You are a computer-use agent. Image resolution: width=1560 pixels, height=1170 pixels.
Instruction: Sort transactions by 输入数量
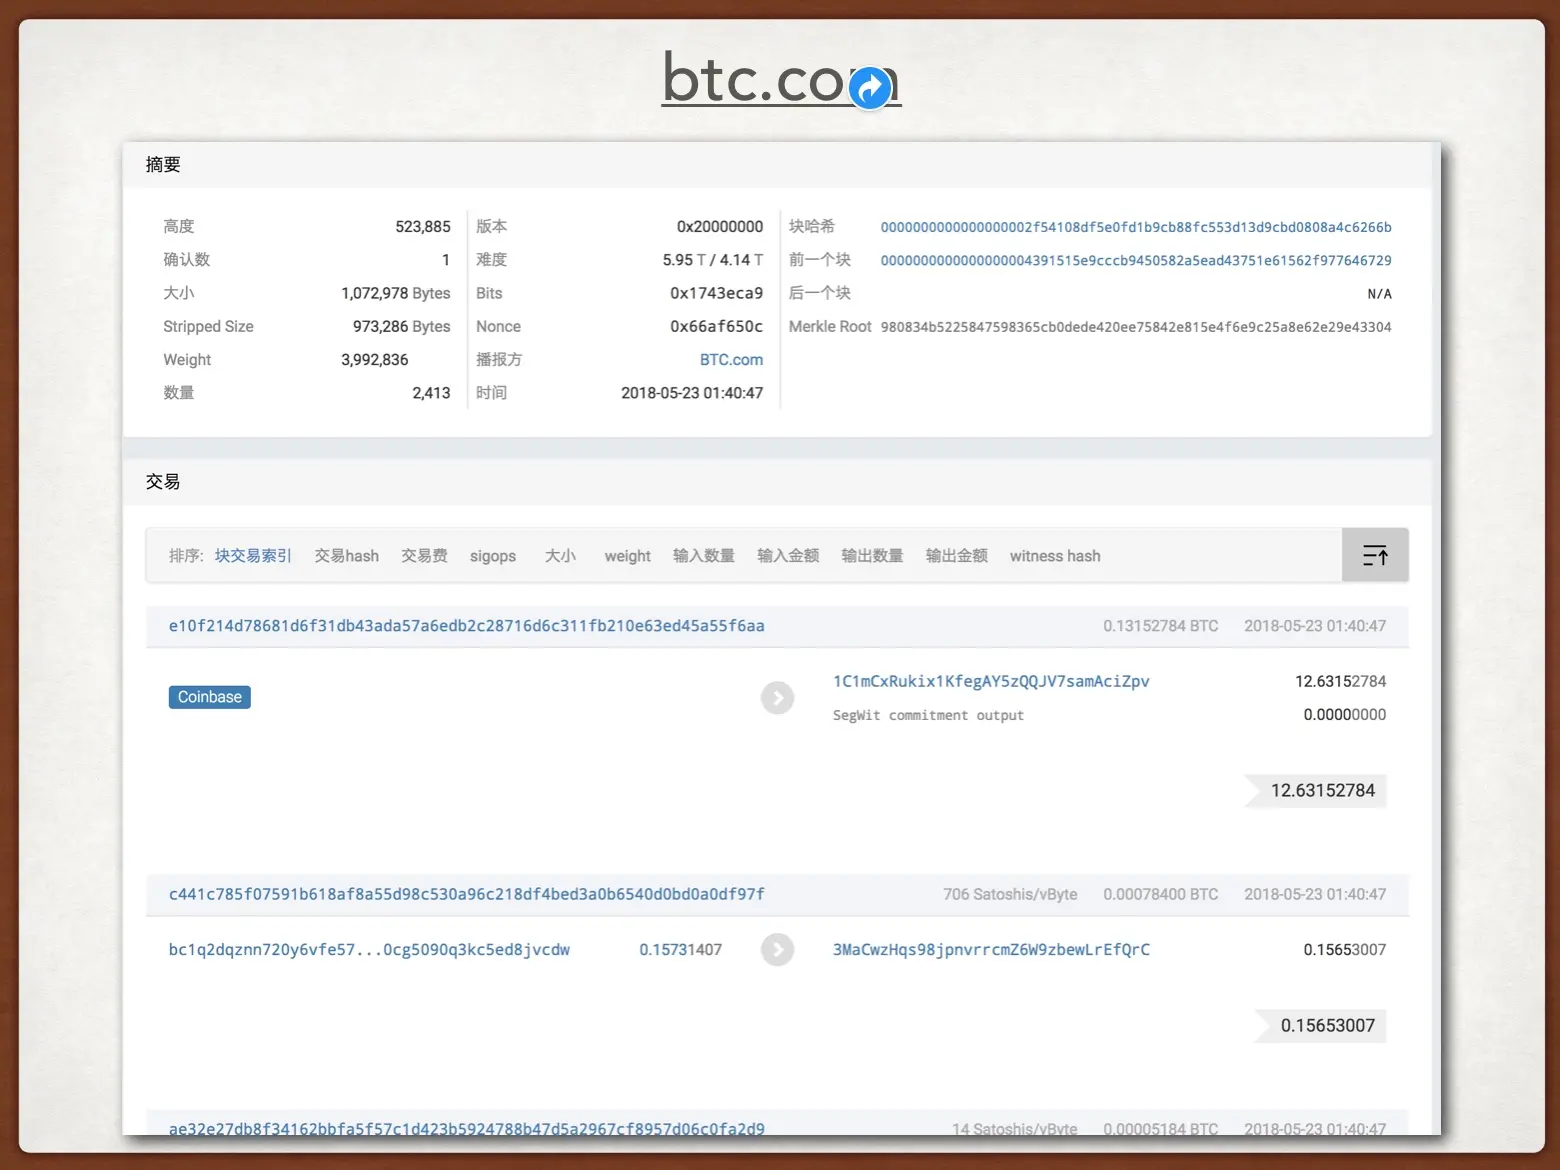click(704, 556)
